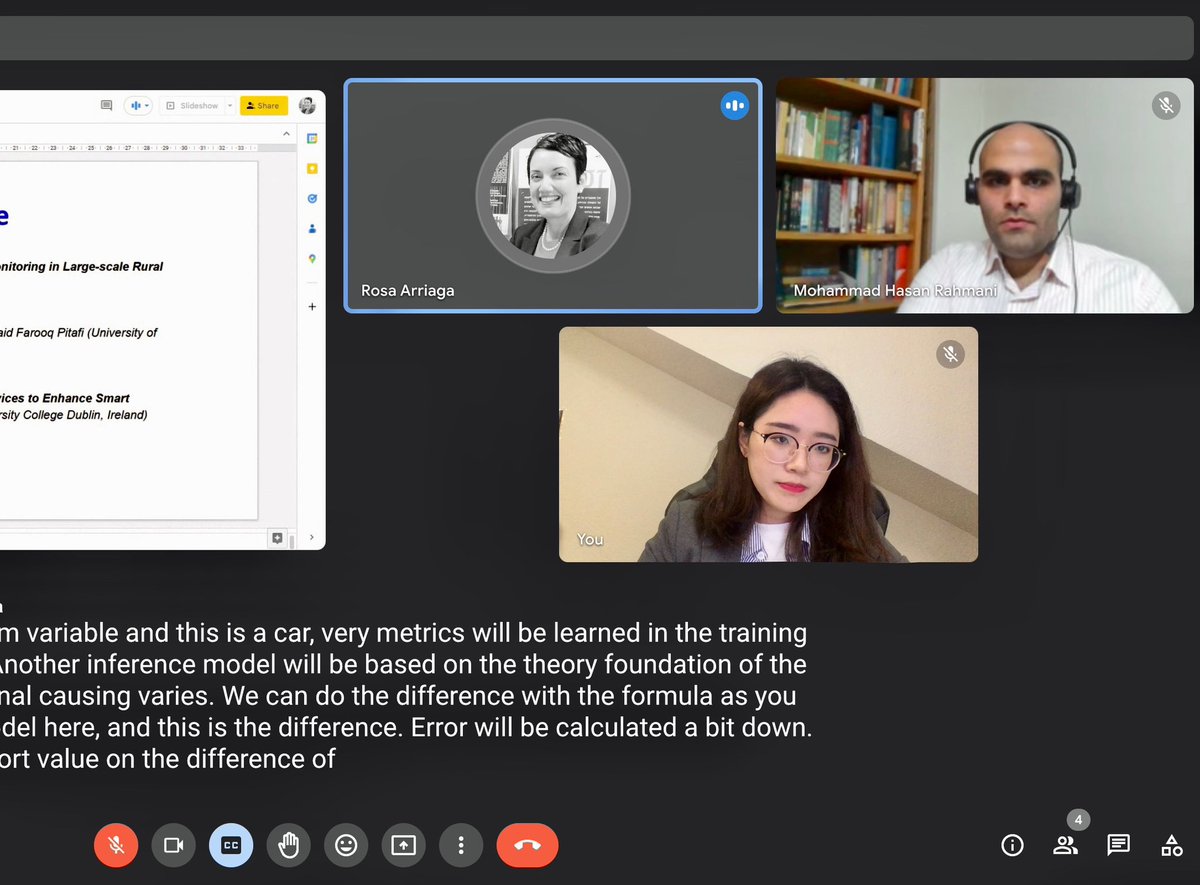Open your Google account menu via the avatar

point(307,107)
